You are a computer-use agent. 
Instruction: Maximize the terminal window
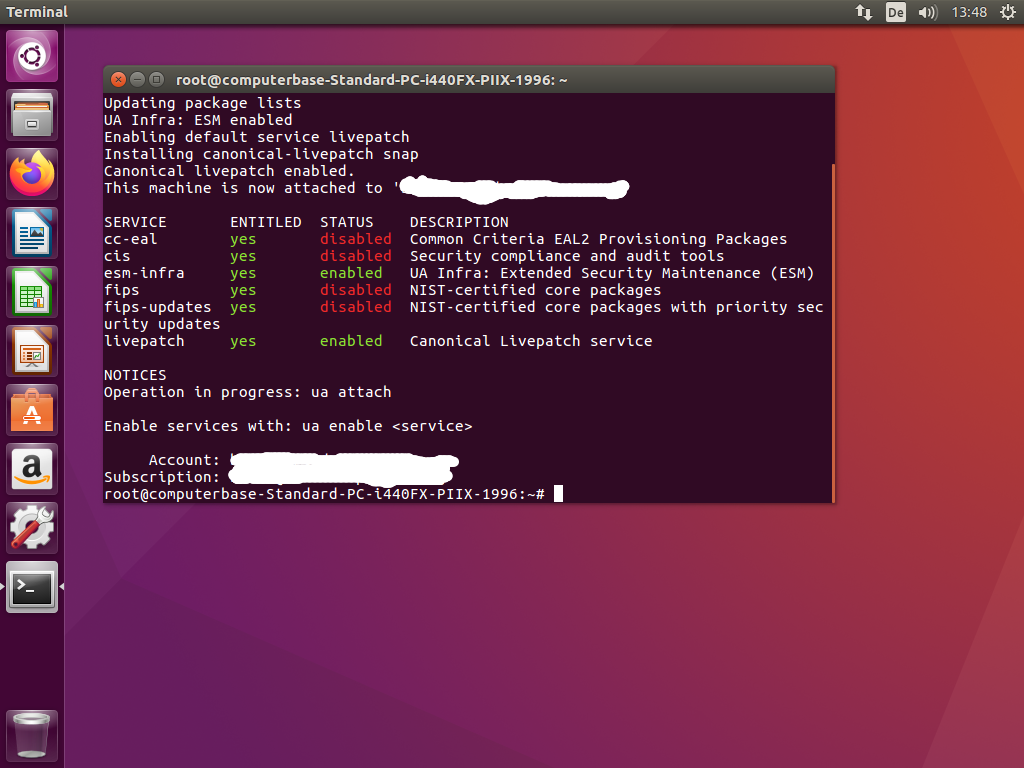[x=156, y=80]
